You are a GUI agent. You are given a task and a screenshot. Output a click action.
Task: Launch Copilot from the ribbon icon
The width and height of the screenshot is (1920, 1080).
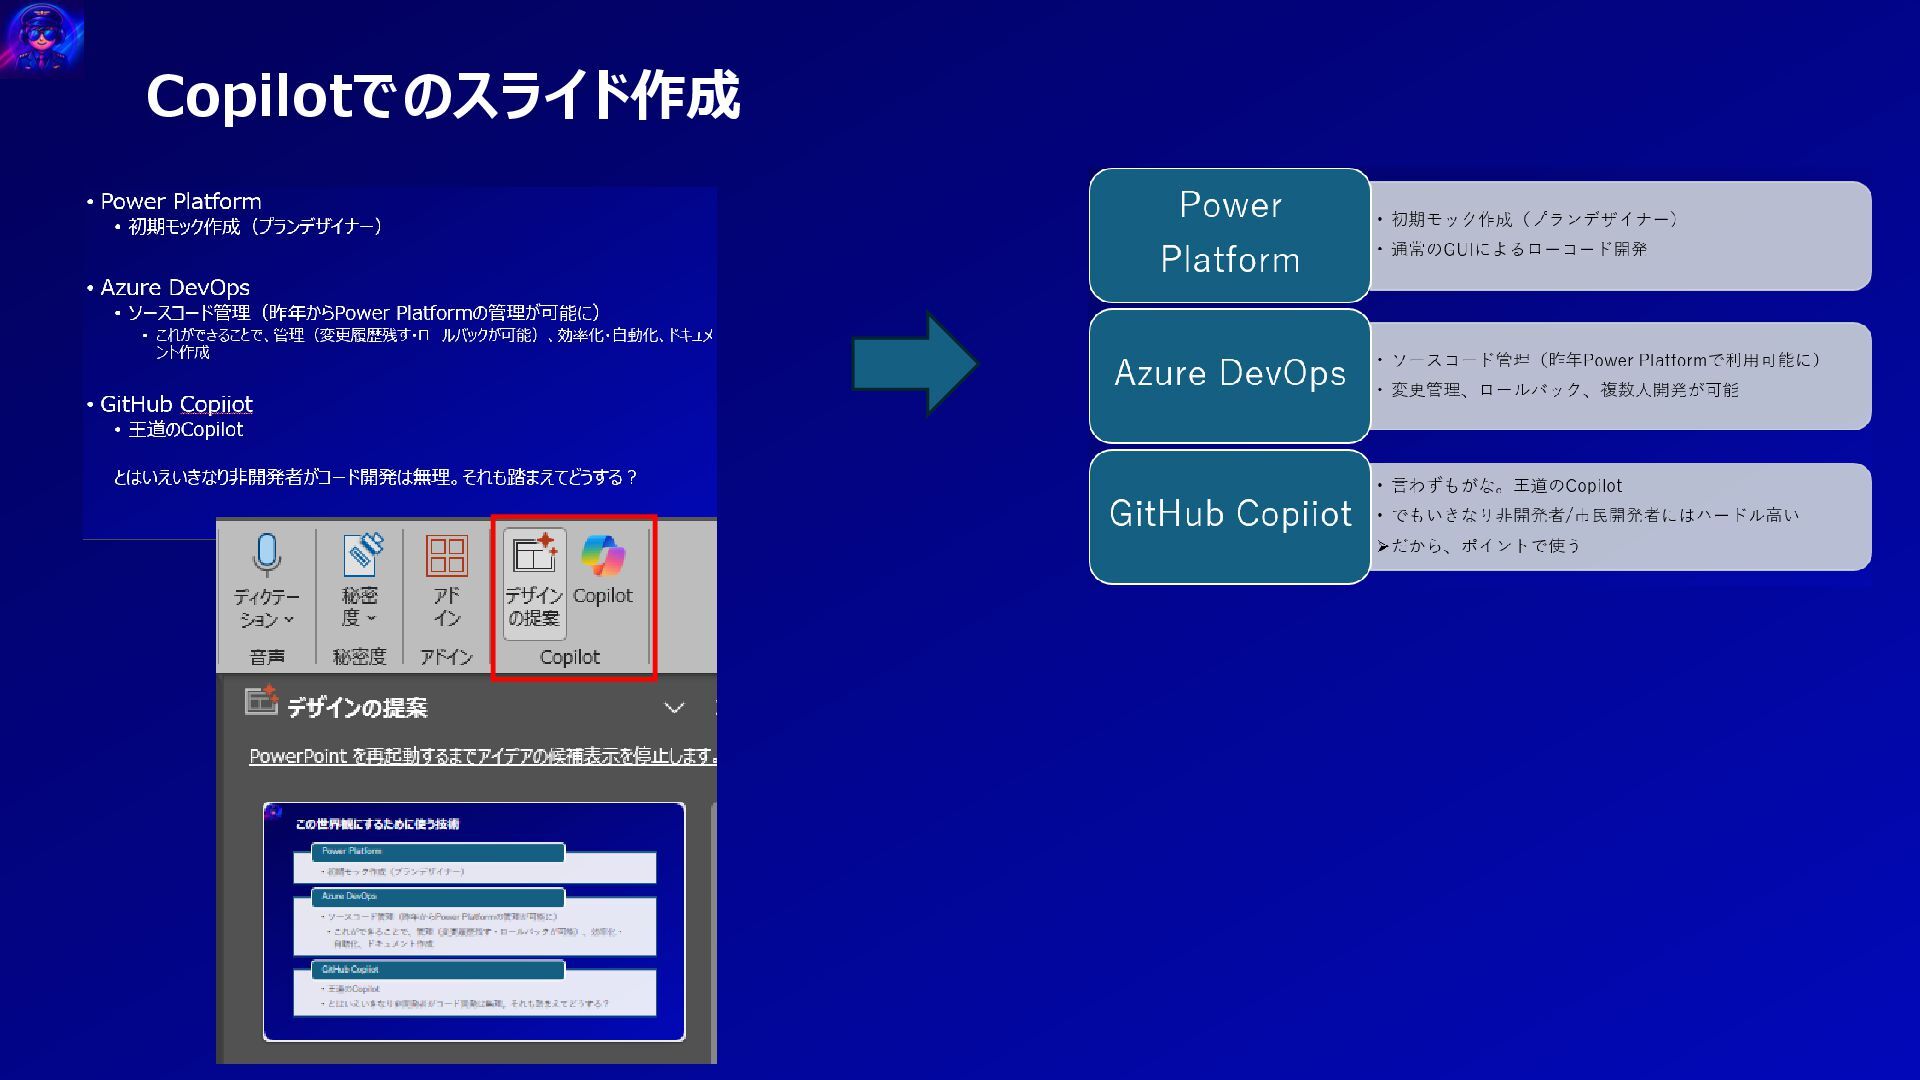coord(603,556)
